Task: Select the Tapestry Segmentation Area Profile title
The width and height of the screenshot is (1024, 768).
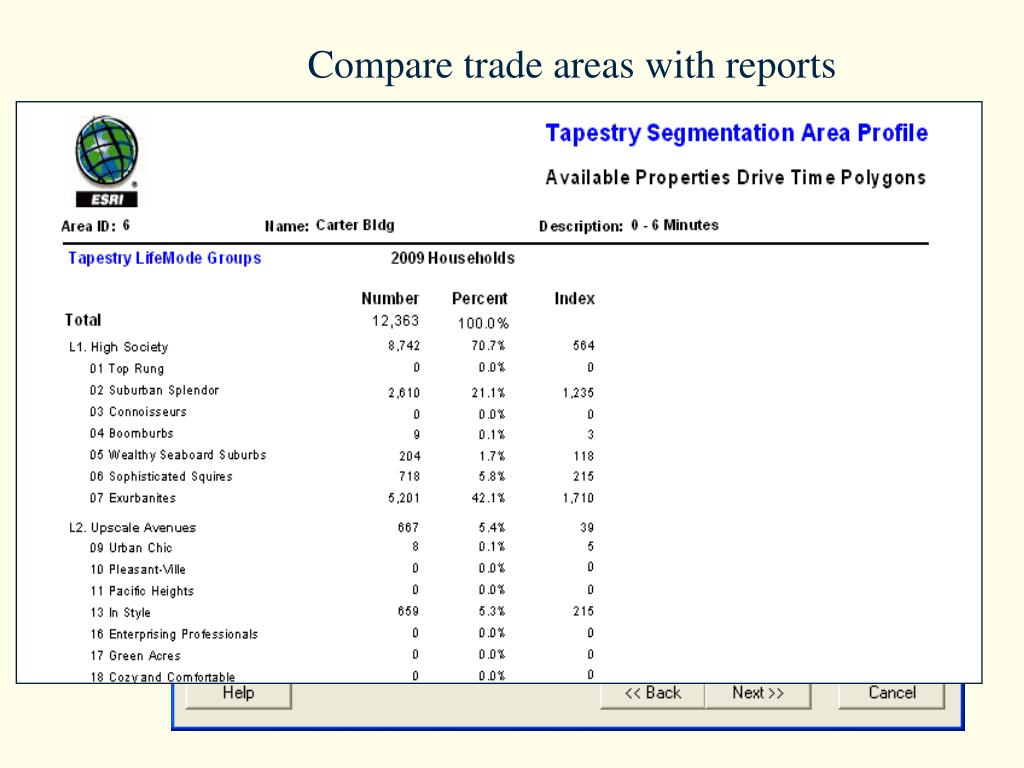Action: (x=737, y=133)
